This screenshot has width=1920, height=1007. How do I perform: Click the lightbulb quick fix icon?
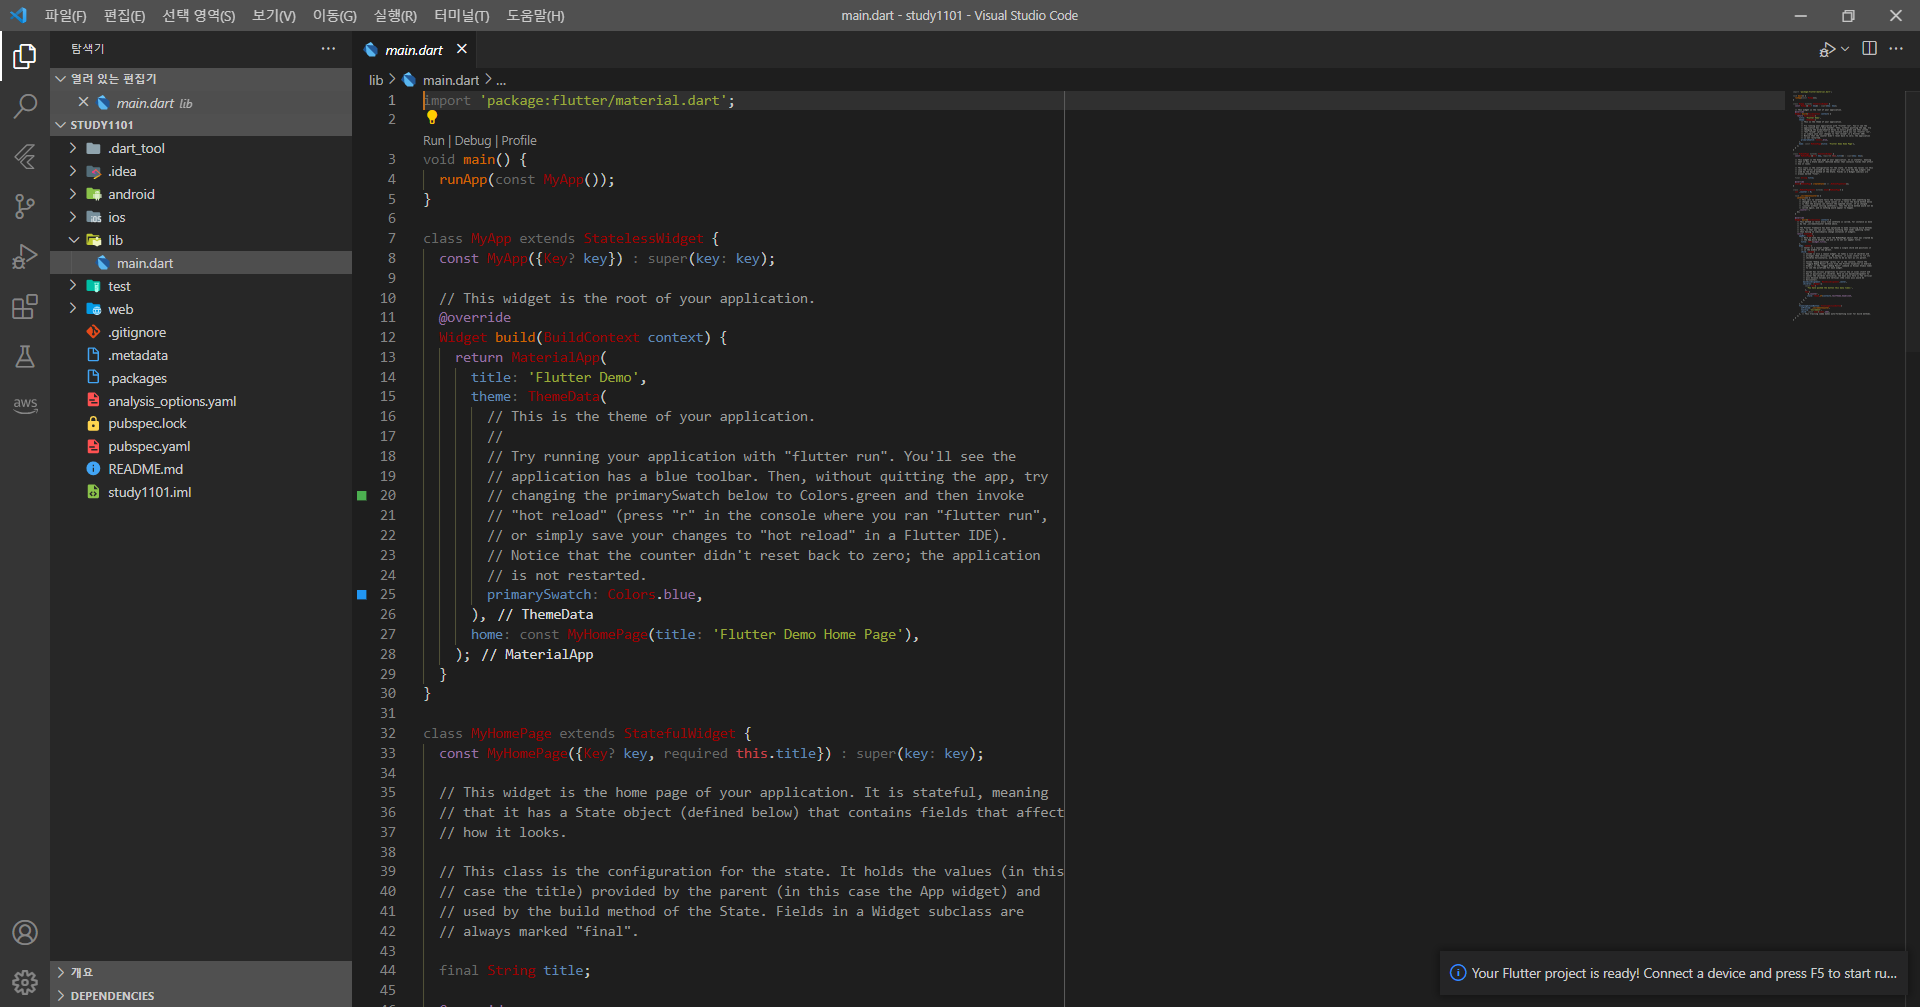tap(432, 117)
